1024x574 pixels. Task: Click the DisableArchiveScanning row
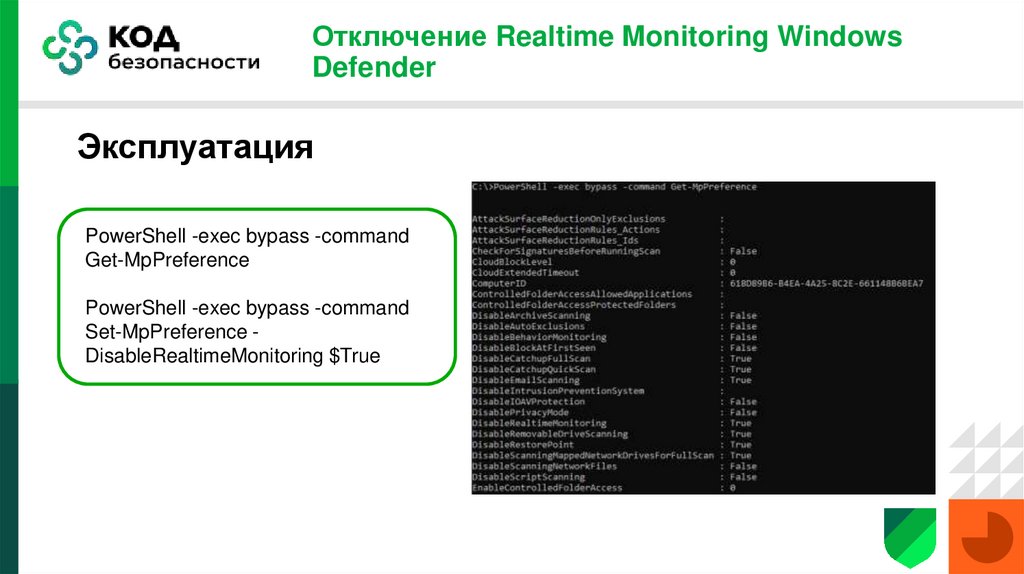click(x=615, y=315)
